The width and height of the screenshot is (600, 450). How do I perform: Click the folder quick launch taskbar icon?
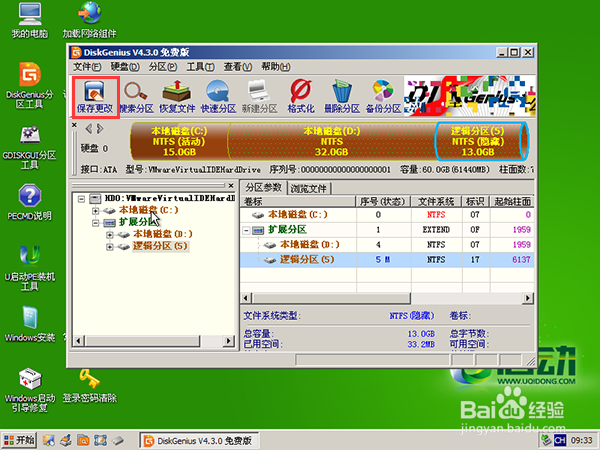tap(83, 440)
